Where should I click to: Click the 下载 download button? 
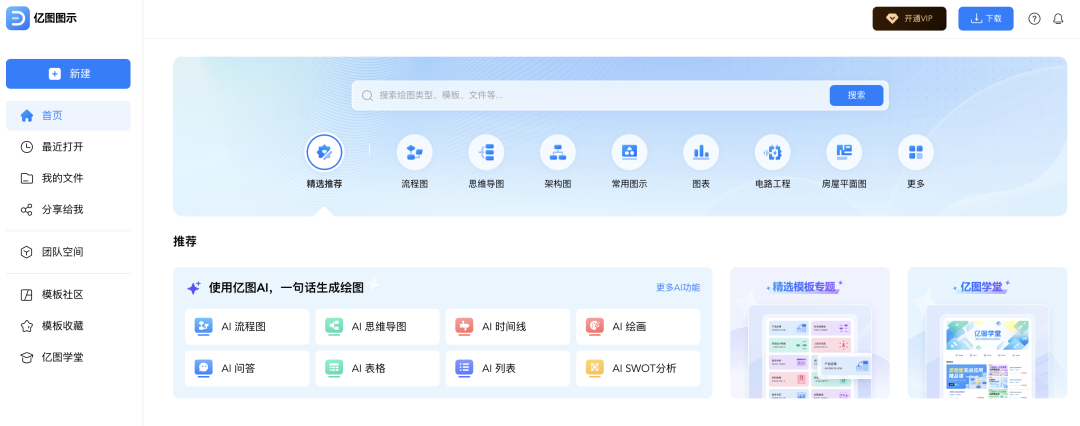pos(986,19)
